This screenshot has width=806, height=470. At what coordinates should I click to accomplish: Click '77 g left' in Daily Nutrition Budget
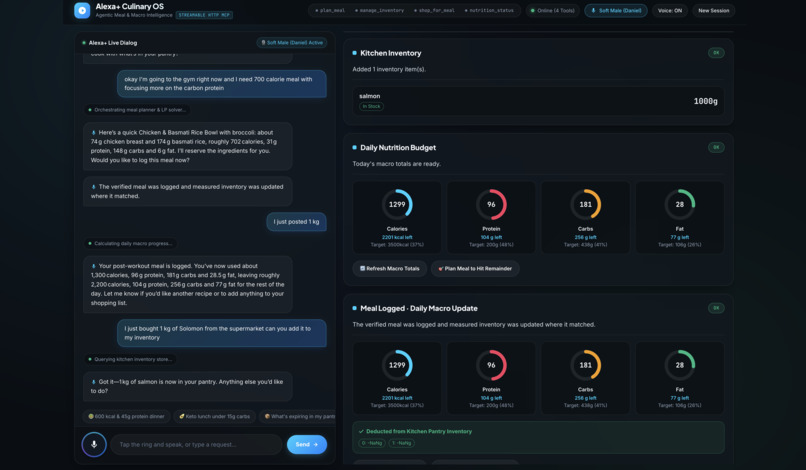680,237
